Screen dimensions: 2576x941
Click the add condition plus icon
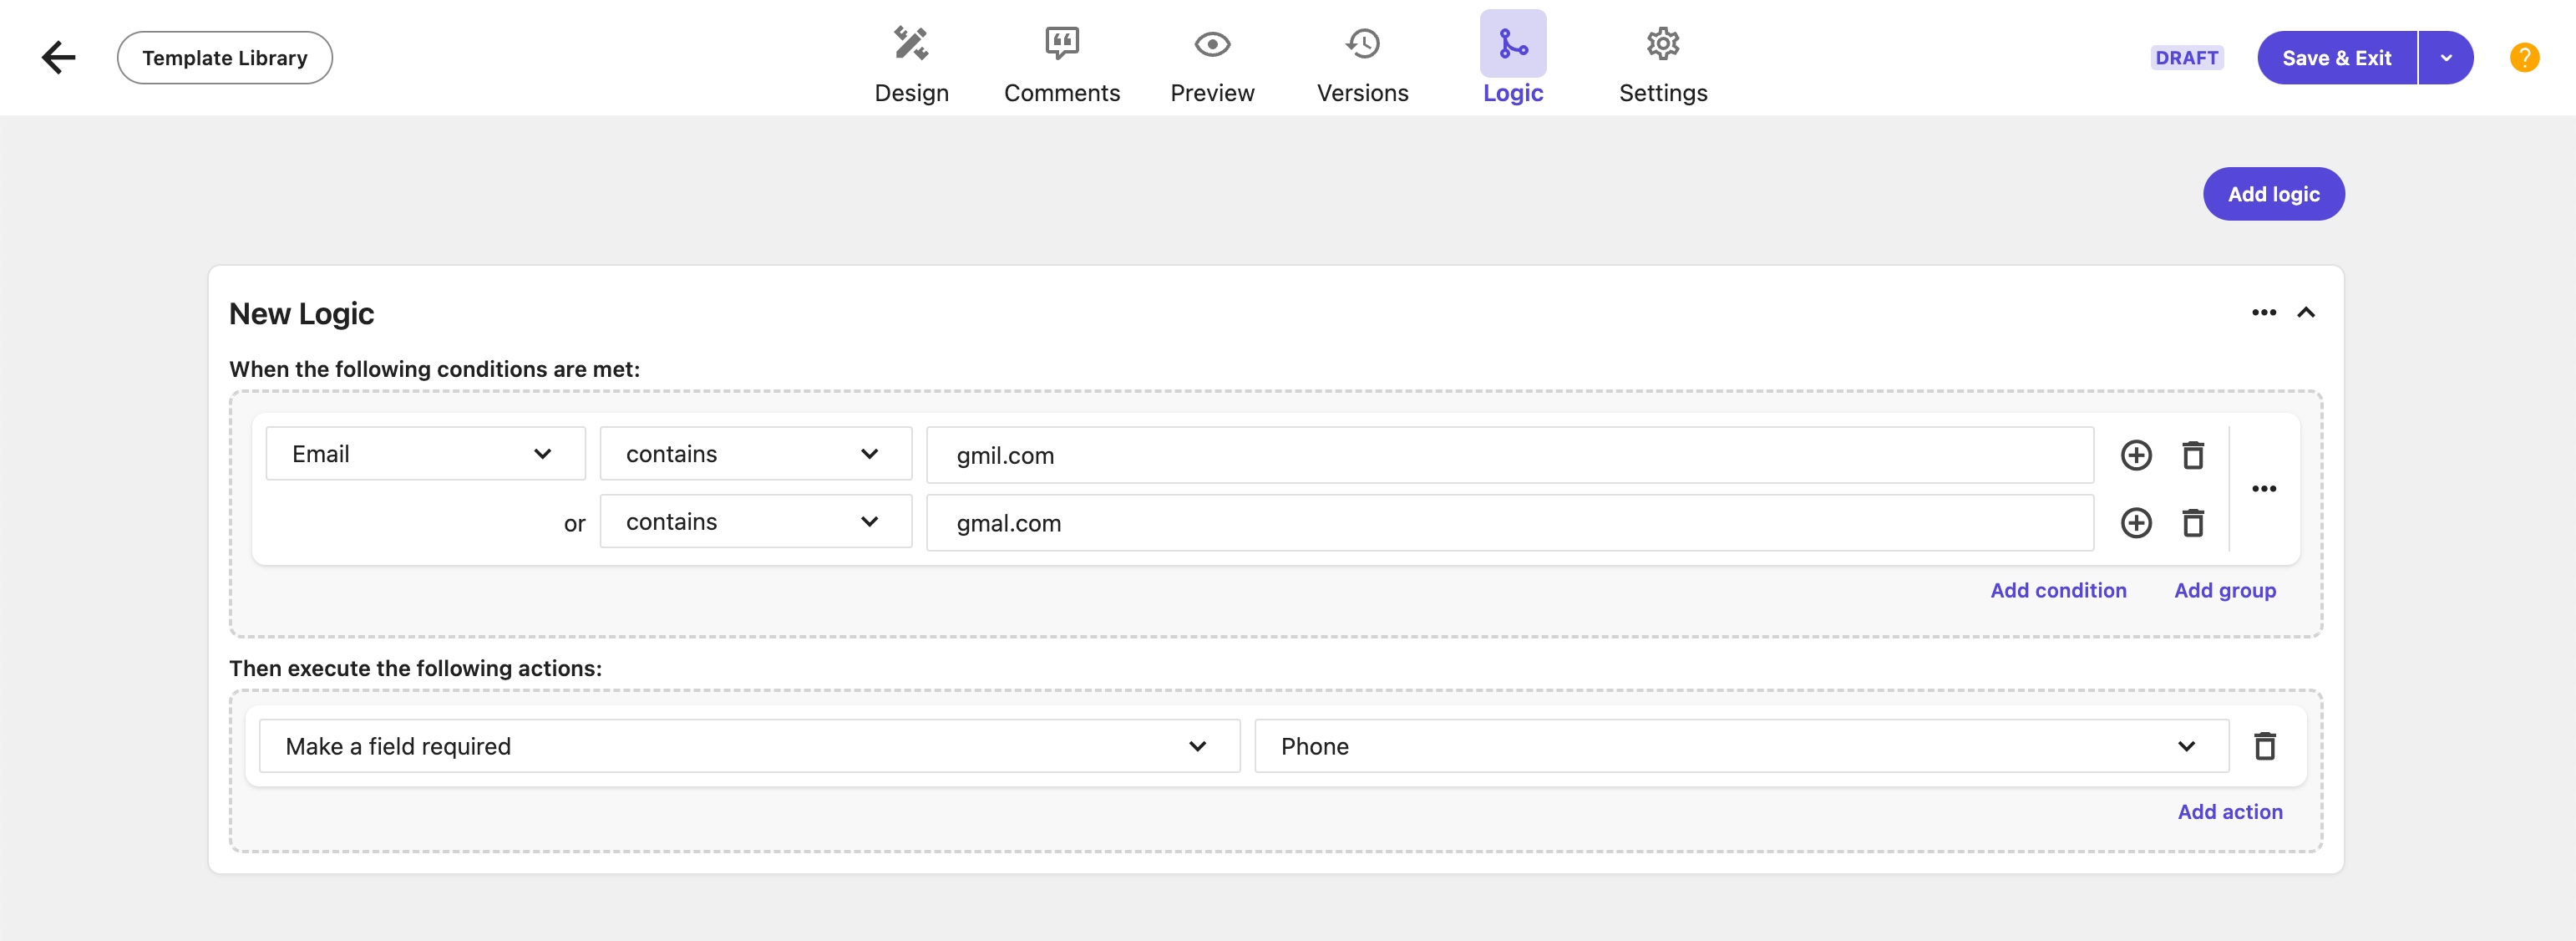coord(2136,454)
